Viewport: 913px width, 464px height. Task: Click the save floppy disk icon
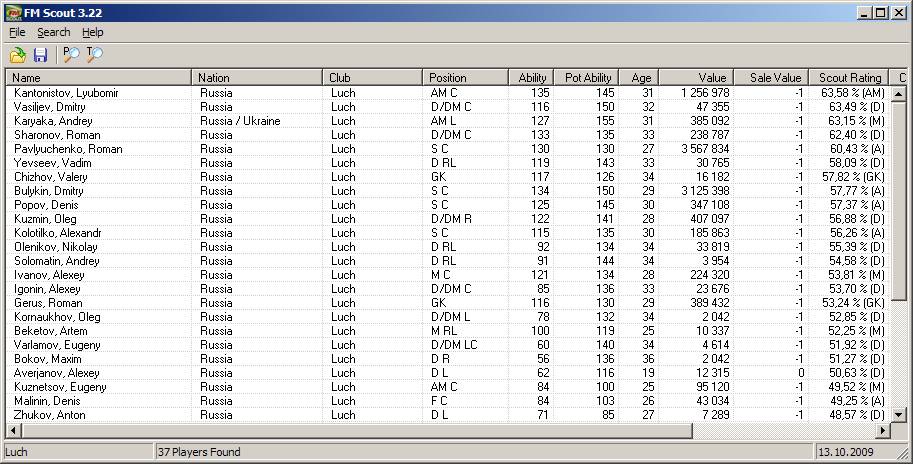[x=40, y=55]
